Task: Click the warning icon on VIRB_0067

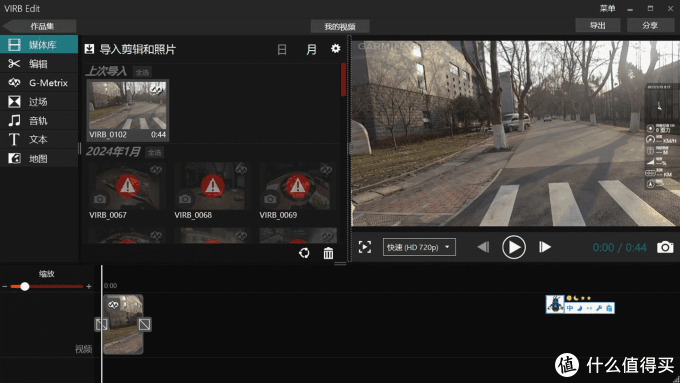Action: pos(128,186)
